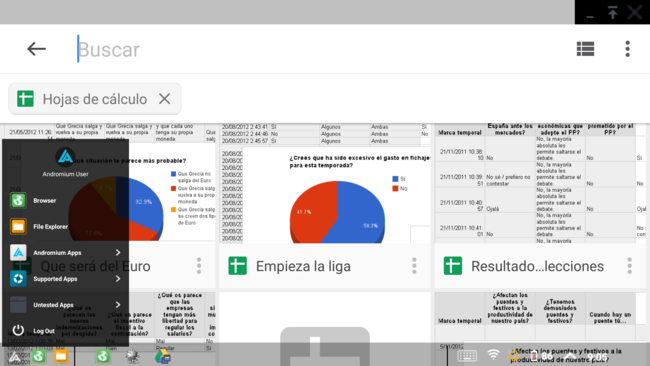This screenshot has width=650, height=366.
Task: Open the on-screen keyboard tray icon
Action: 467,356
